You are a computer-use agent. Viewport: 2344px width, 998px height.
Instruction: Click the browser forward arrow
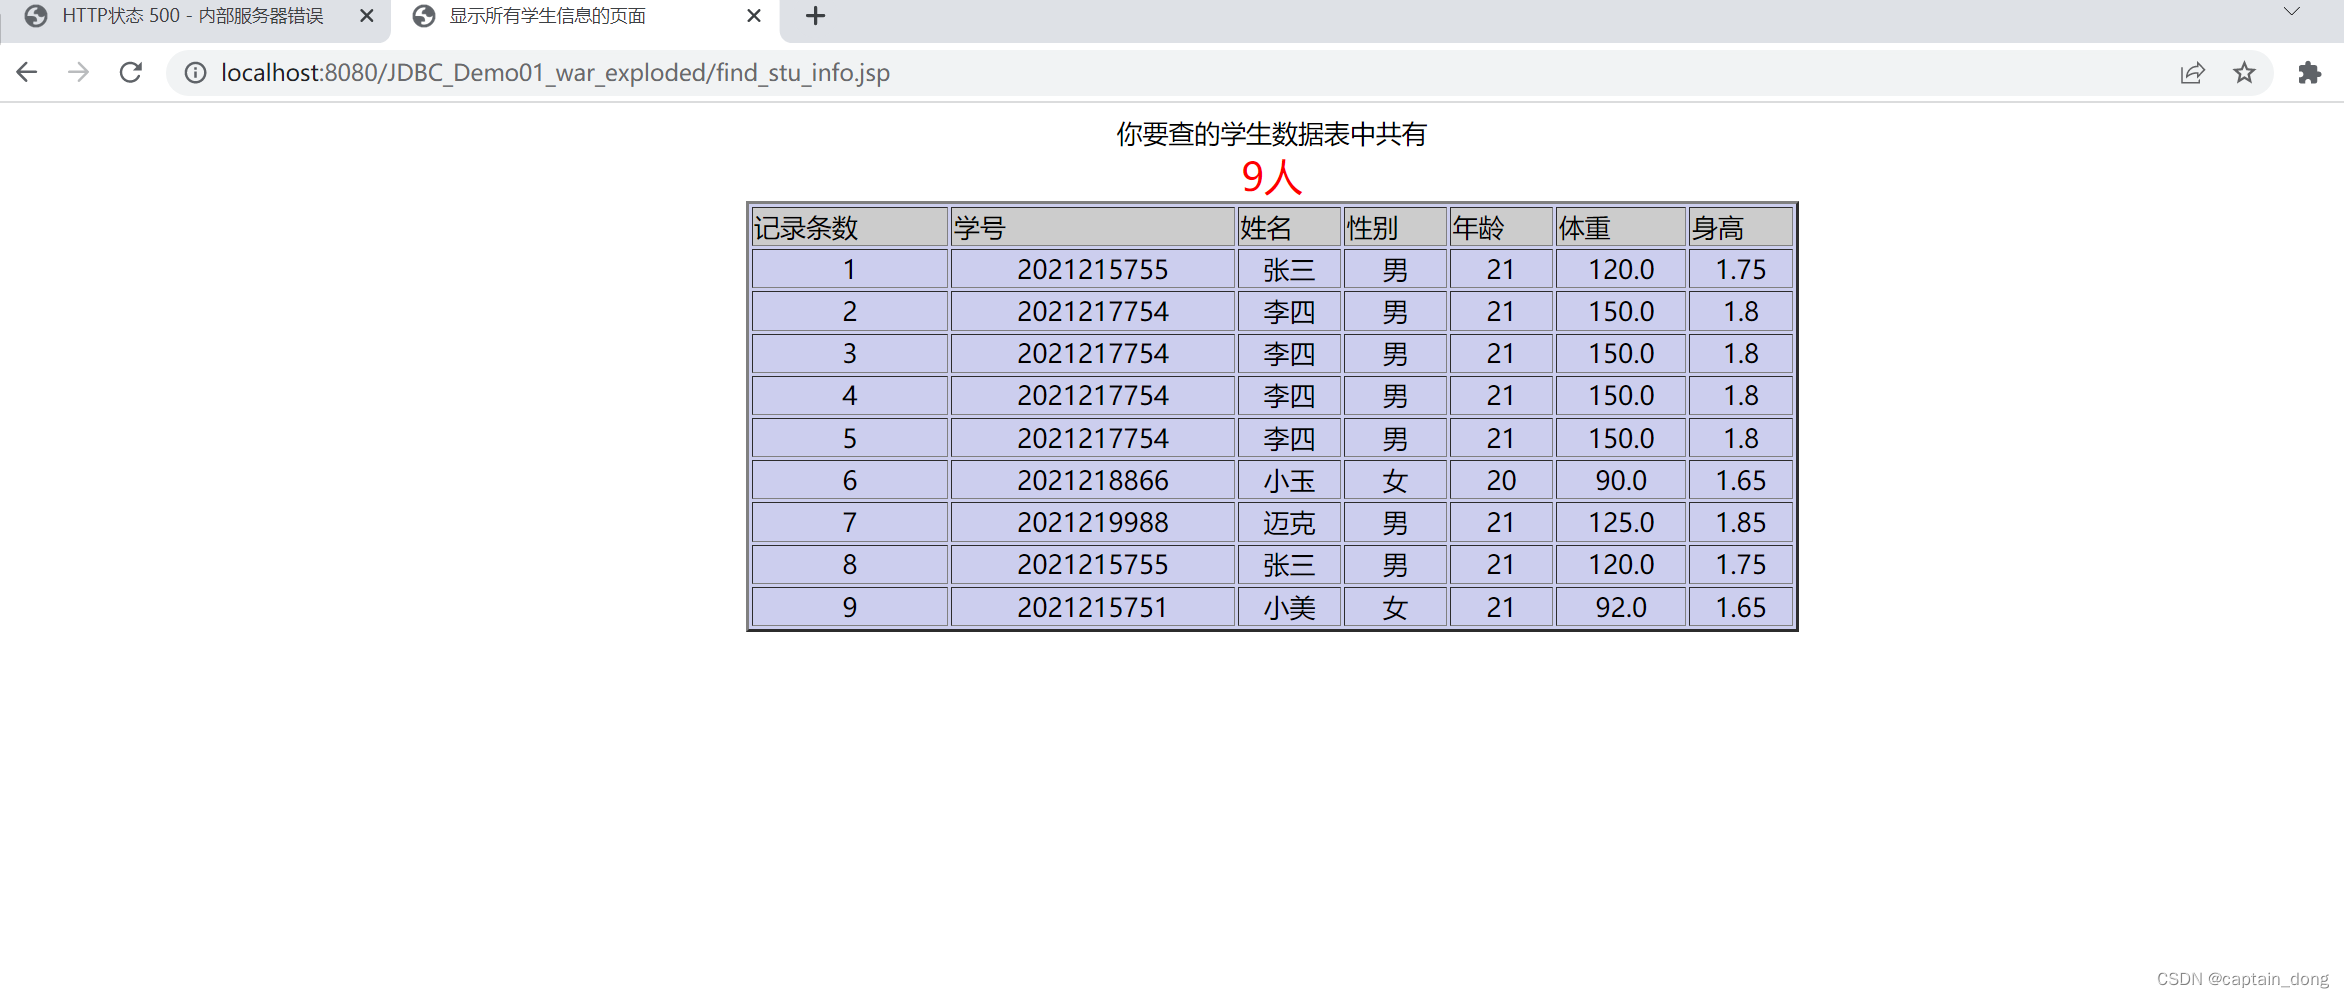[78, 72]
